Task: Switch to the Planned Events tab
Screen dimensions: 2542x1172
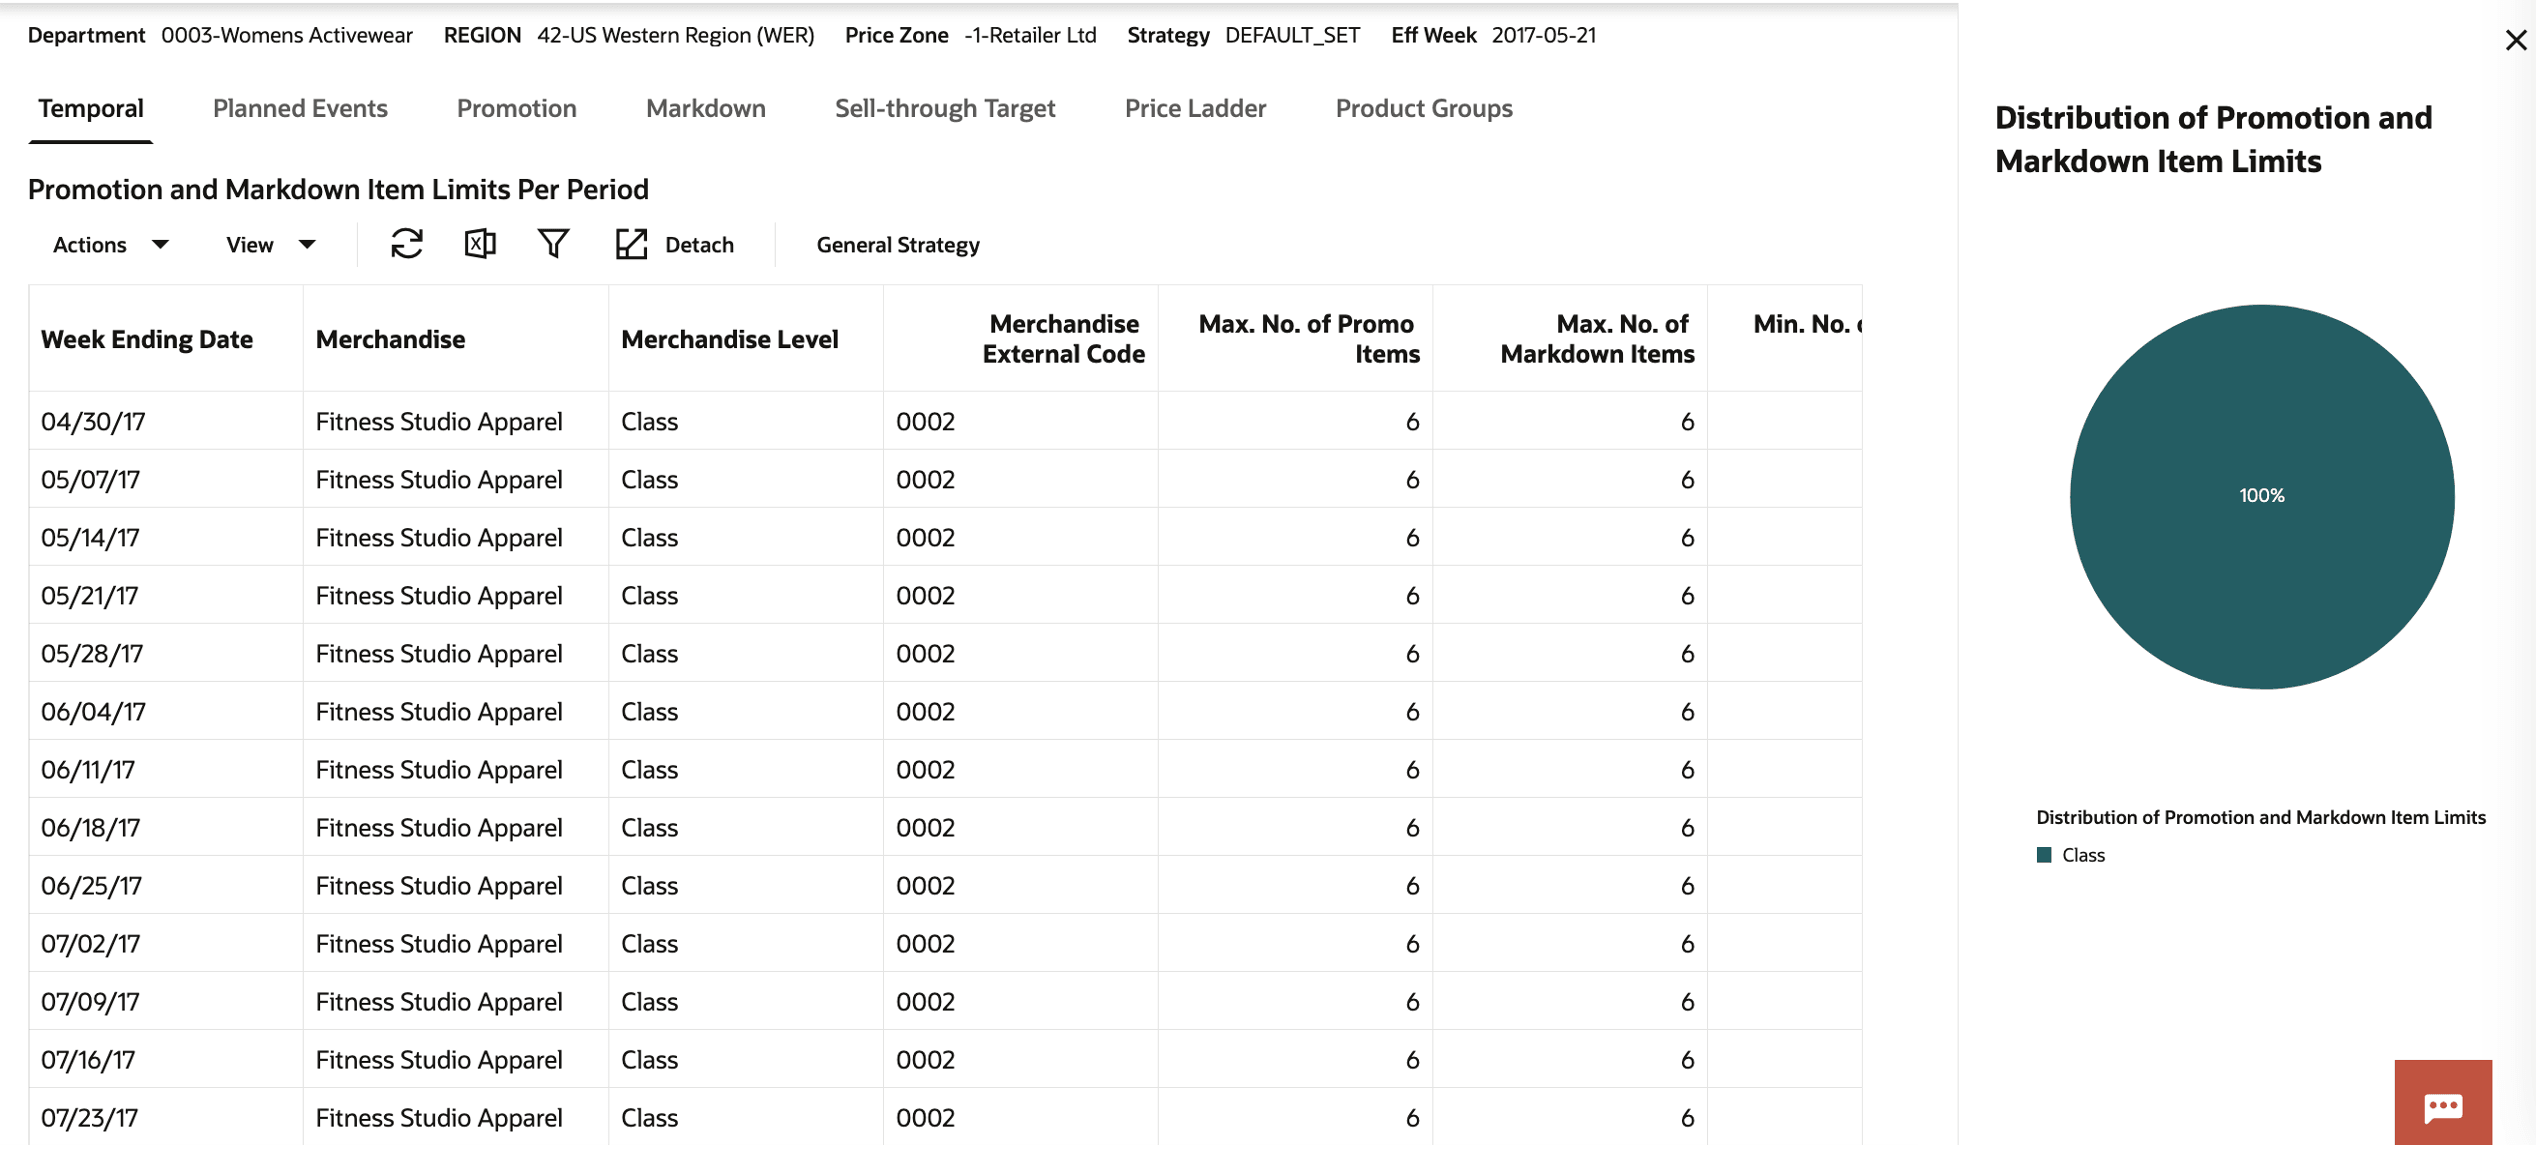Action: pos(300,108)
